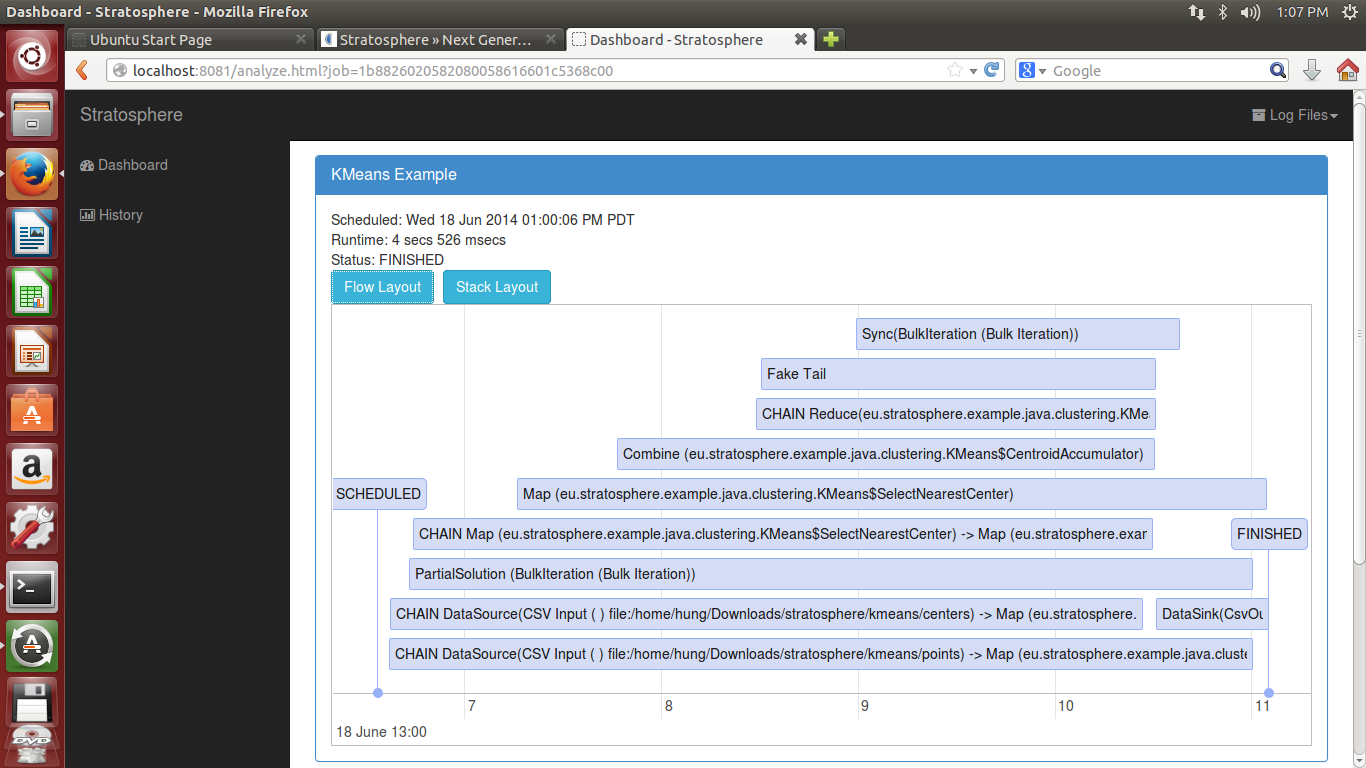
Task: Select the FINISHED timeline marker
Action: 1268,534
